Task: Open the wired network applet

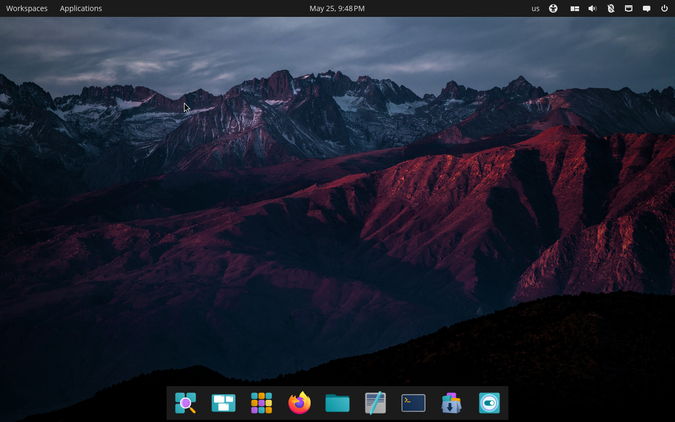Action: tap(629, 8)
